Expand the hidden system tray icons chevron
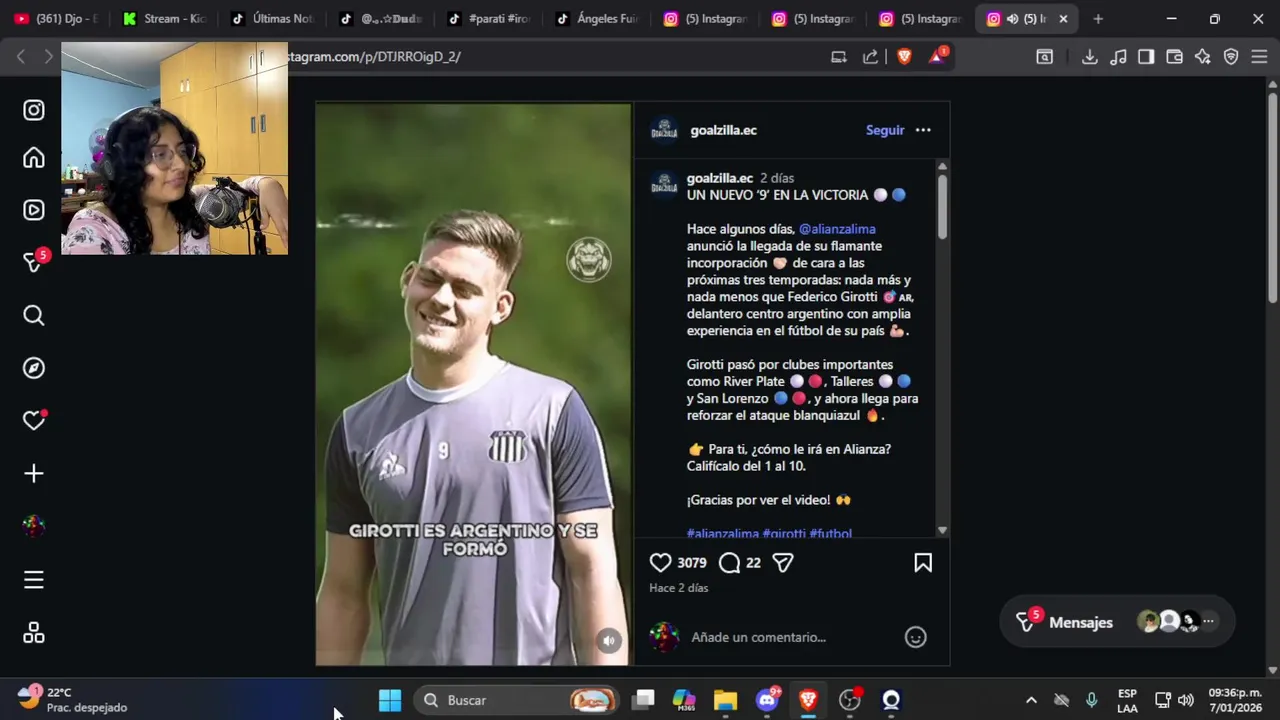 click(1031, 700)
